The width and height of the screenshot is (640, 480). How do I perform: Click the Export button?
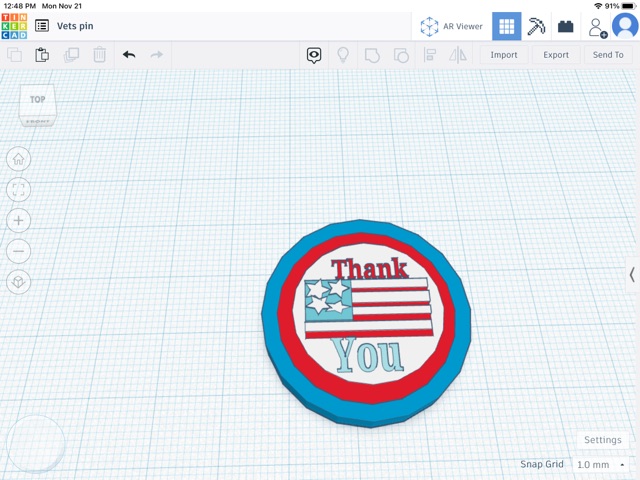(556, 55)
